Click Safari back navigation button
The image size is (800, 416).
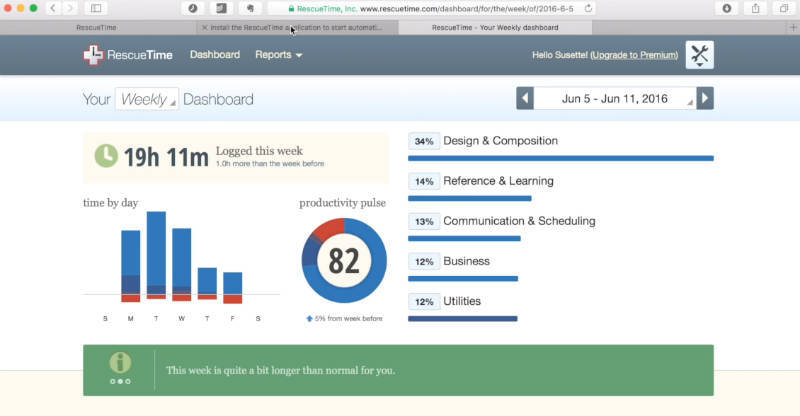tap(53, 8)
